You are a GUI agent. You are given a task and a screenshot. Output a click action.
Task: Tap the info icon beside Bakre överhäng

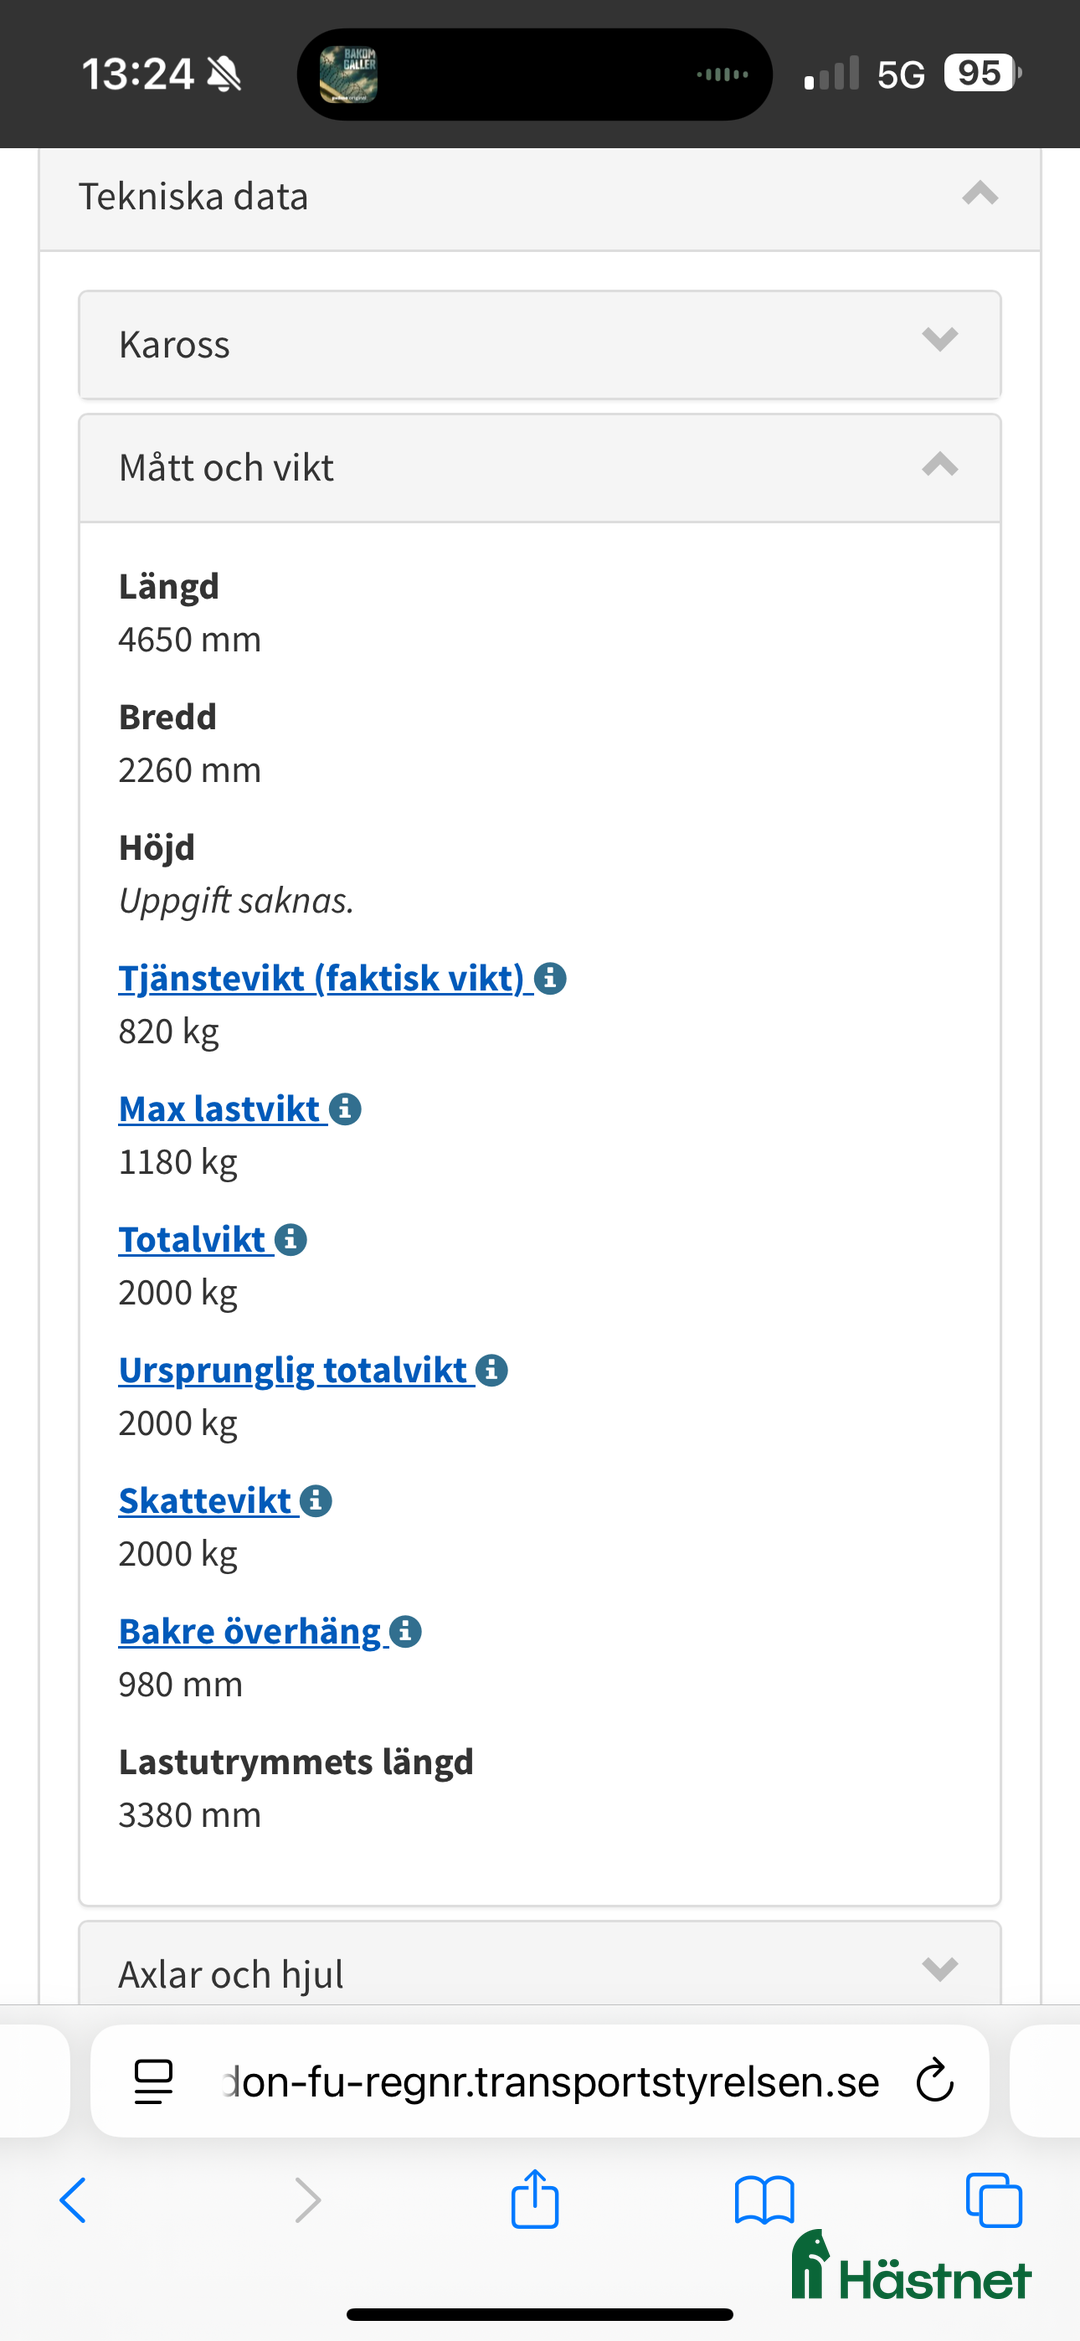[405, 1632]
